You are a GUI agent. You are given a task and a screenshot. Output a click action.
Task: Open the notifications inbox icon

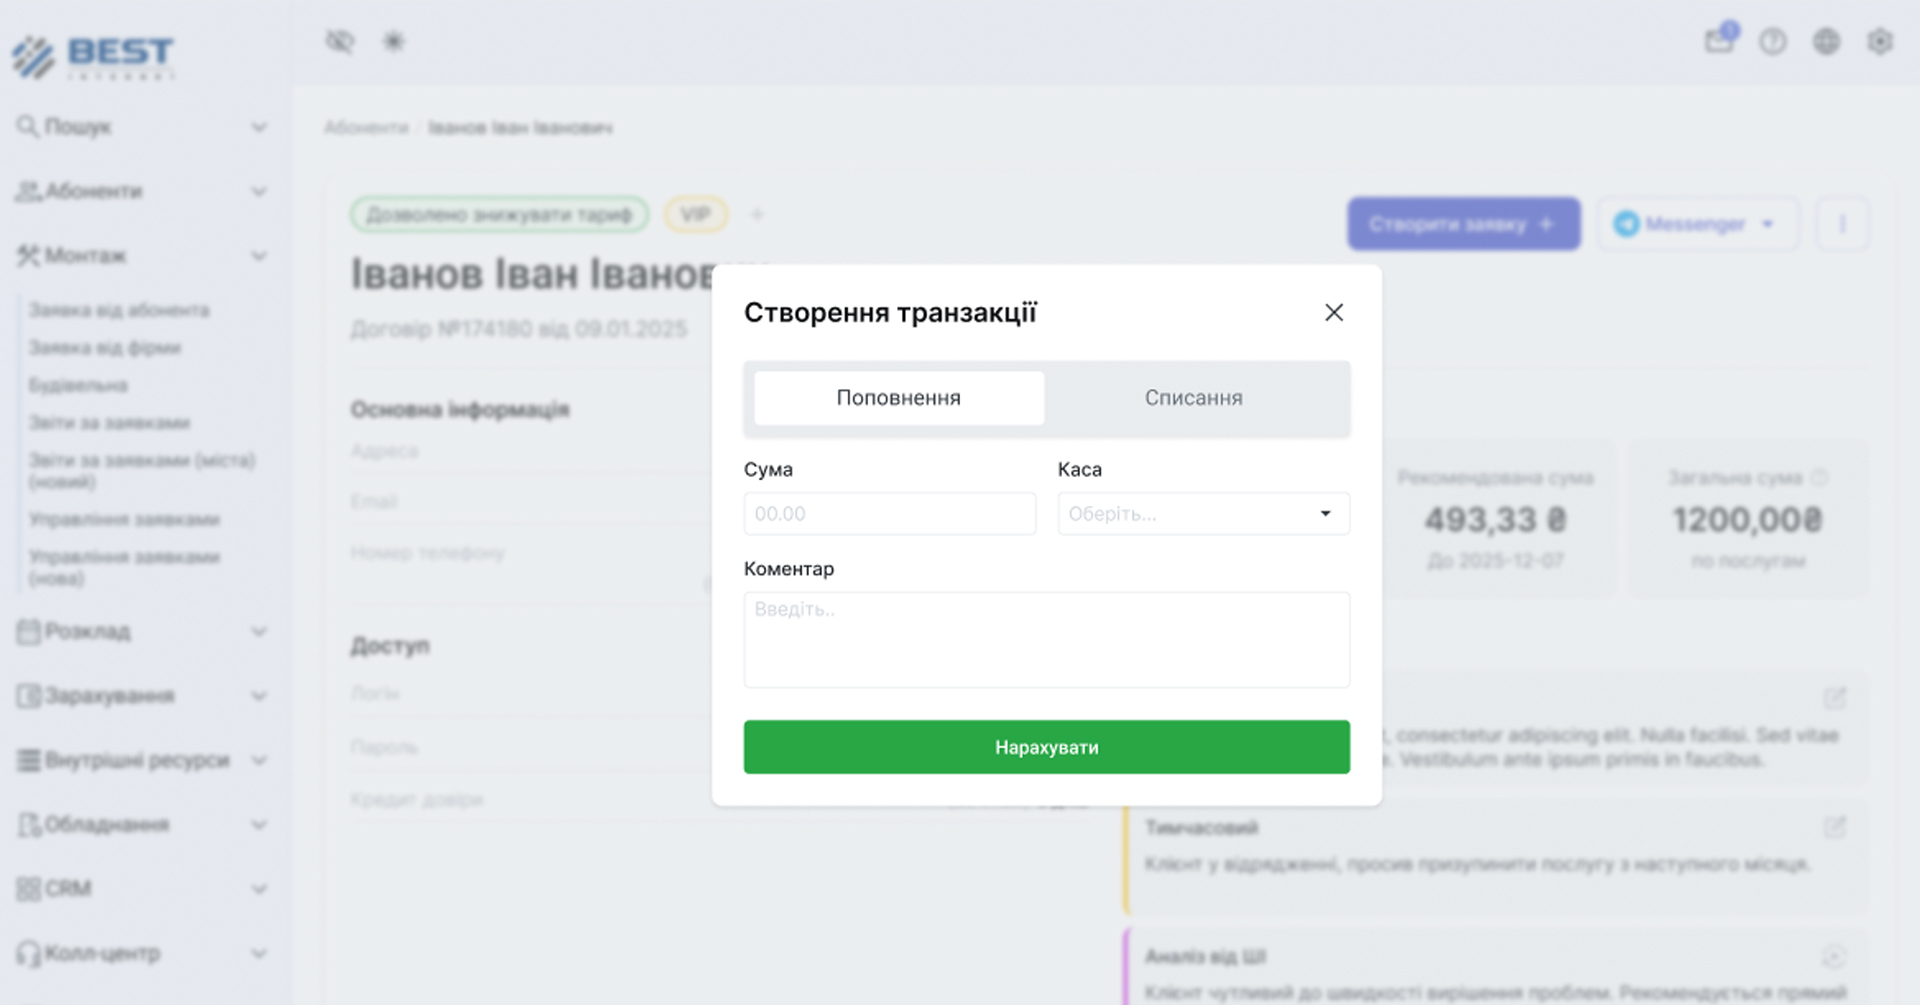click(1719, 41)
